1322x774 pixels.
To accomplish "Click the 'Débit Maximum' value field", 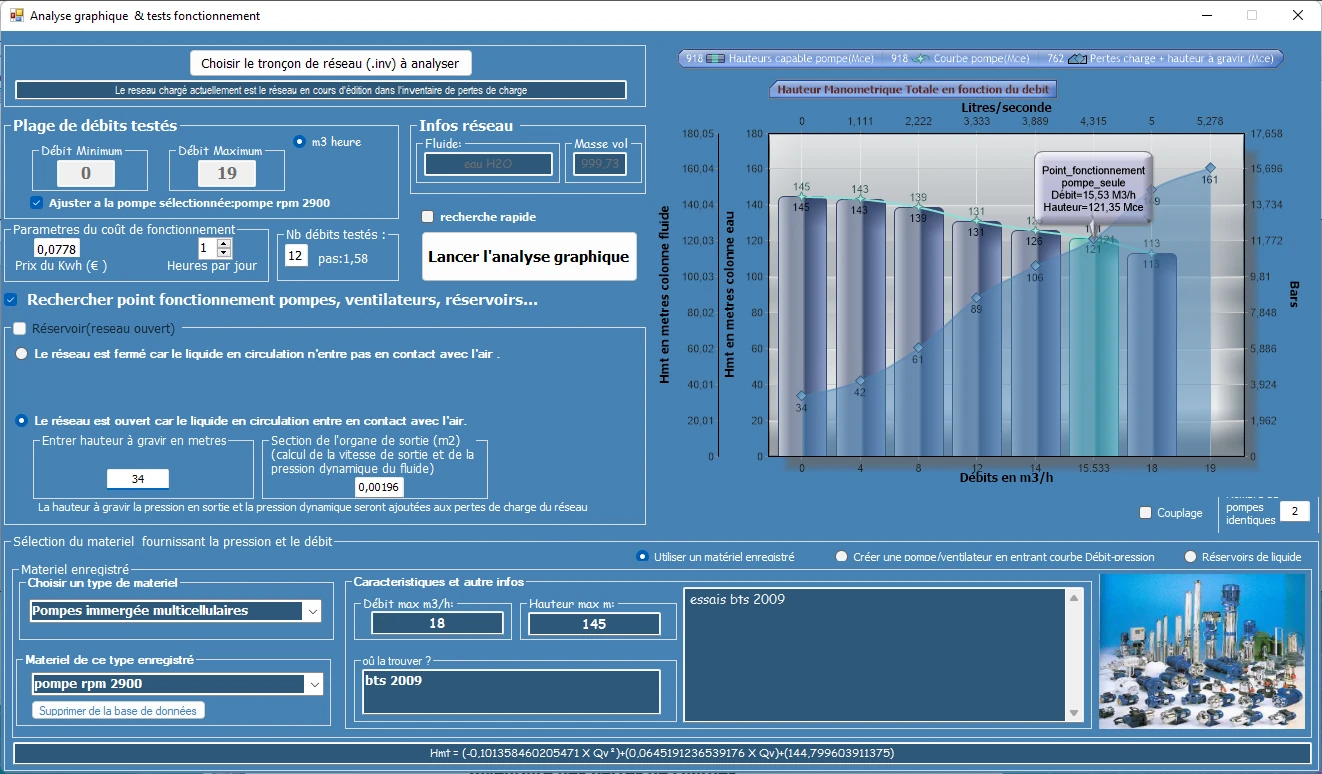I will [x=226, y=174].
